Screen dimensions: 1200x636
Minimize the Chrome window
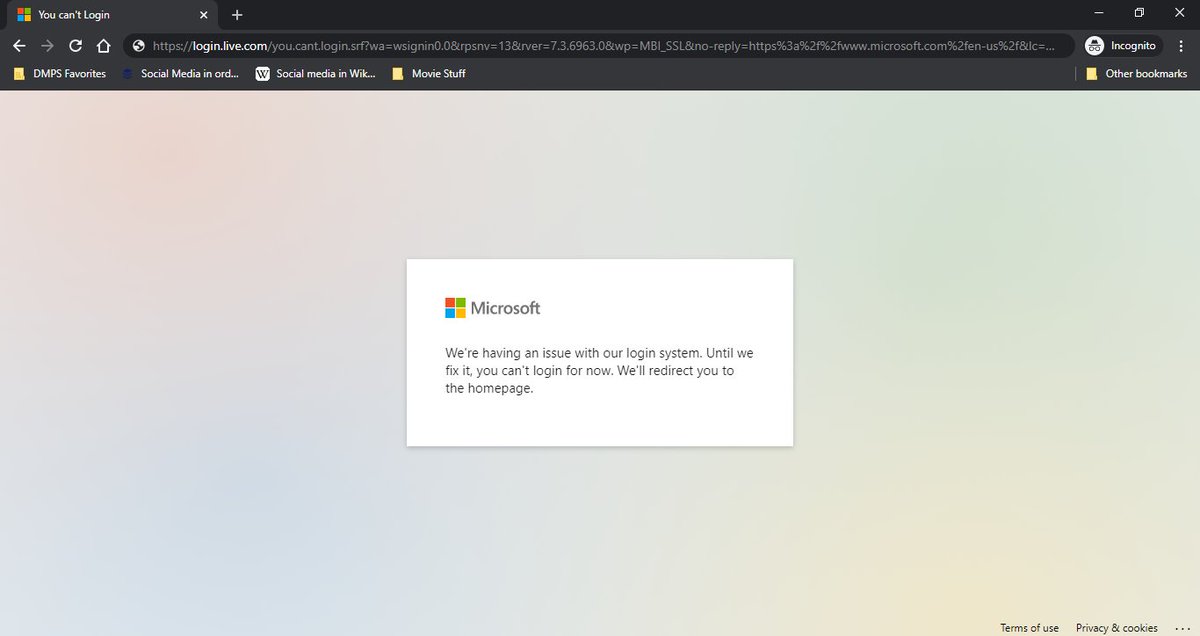pyautogui.click(x=1098, y=14)
